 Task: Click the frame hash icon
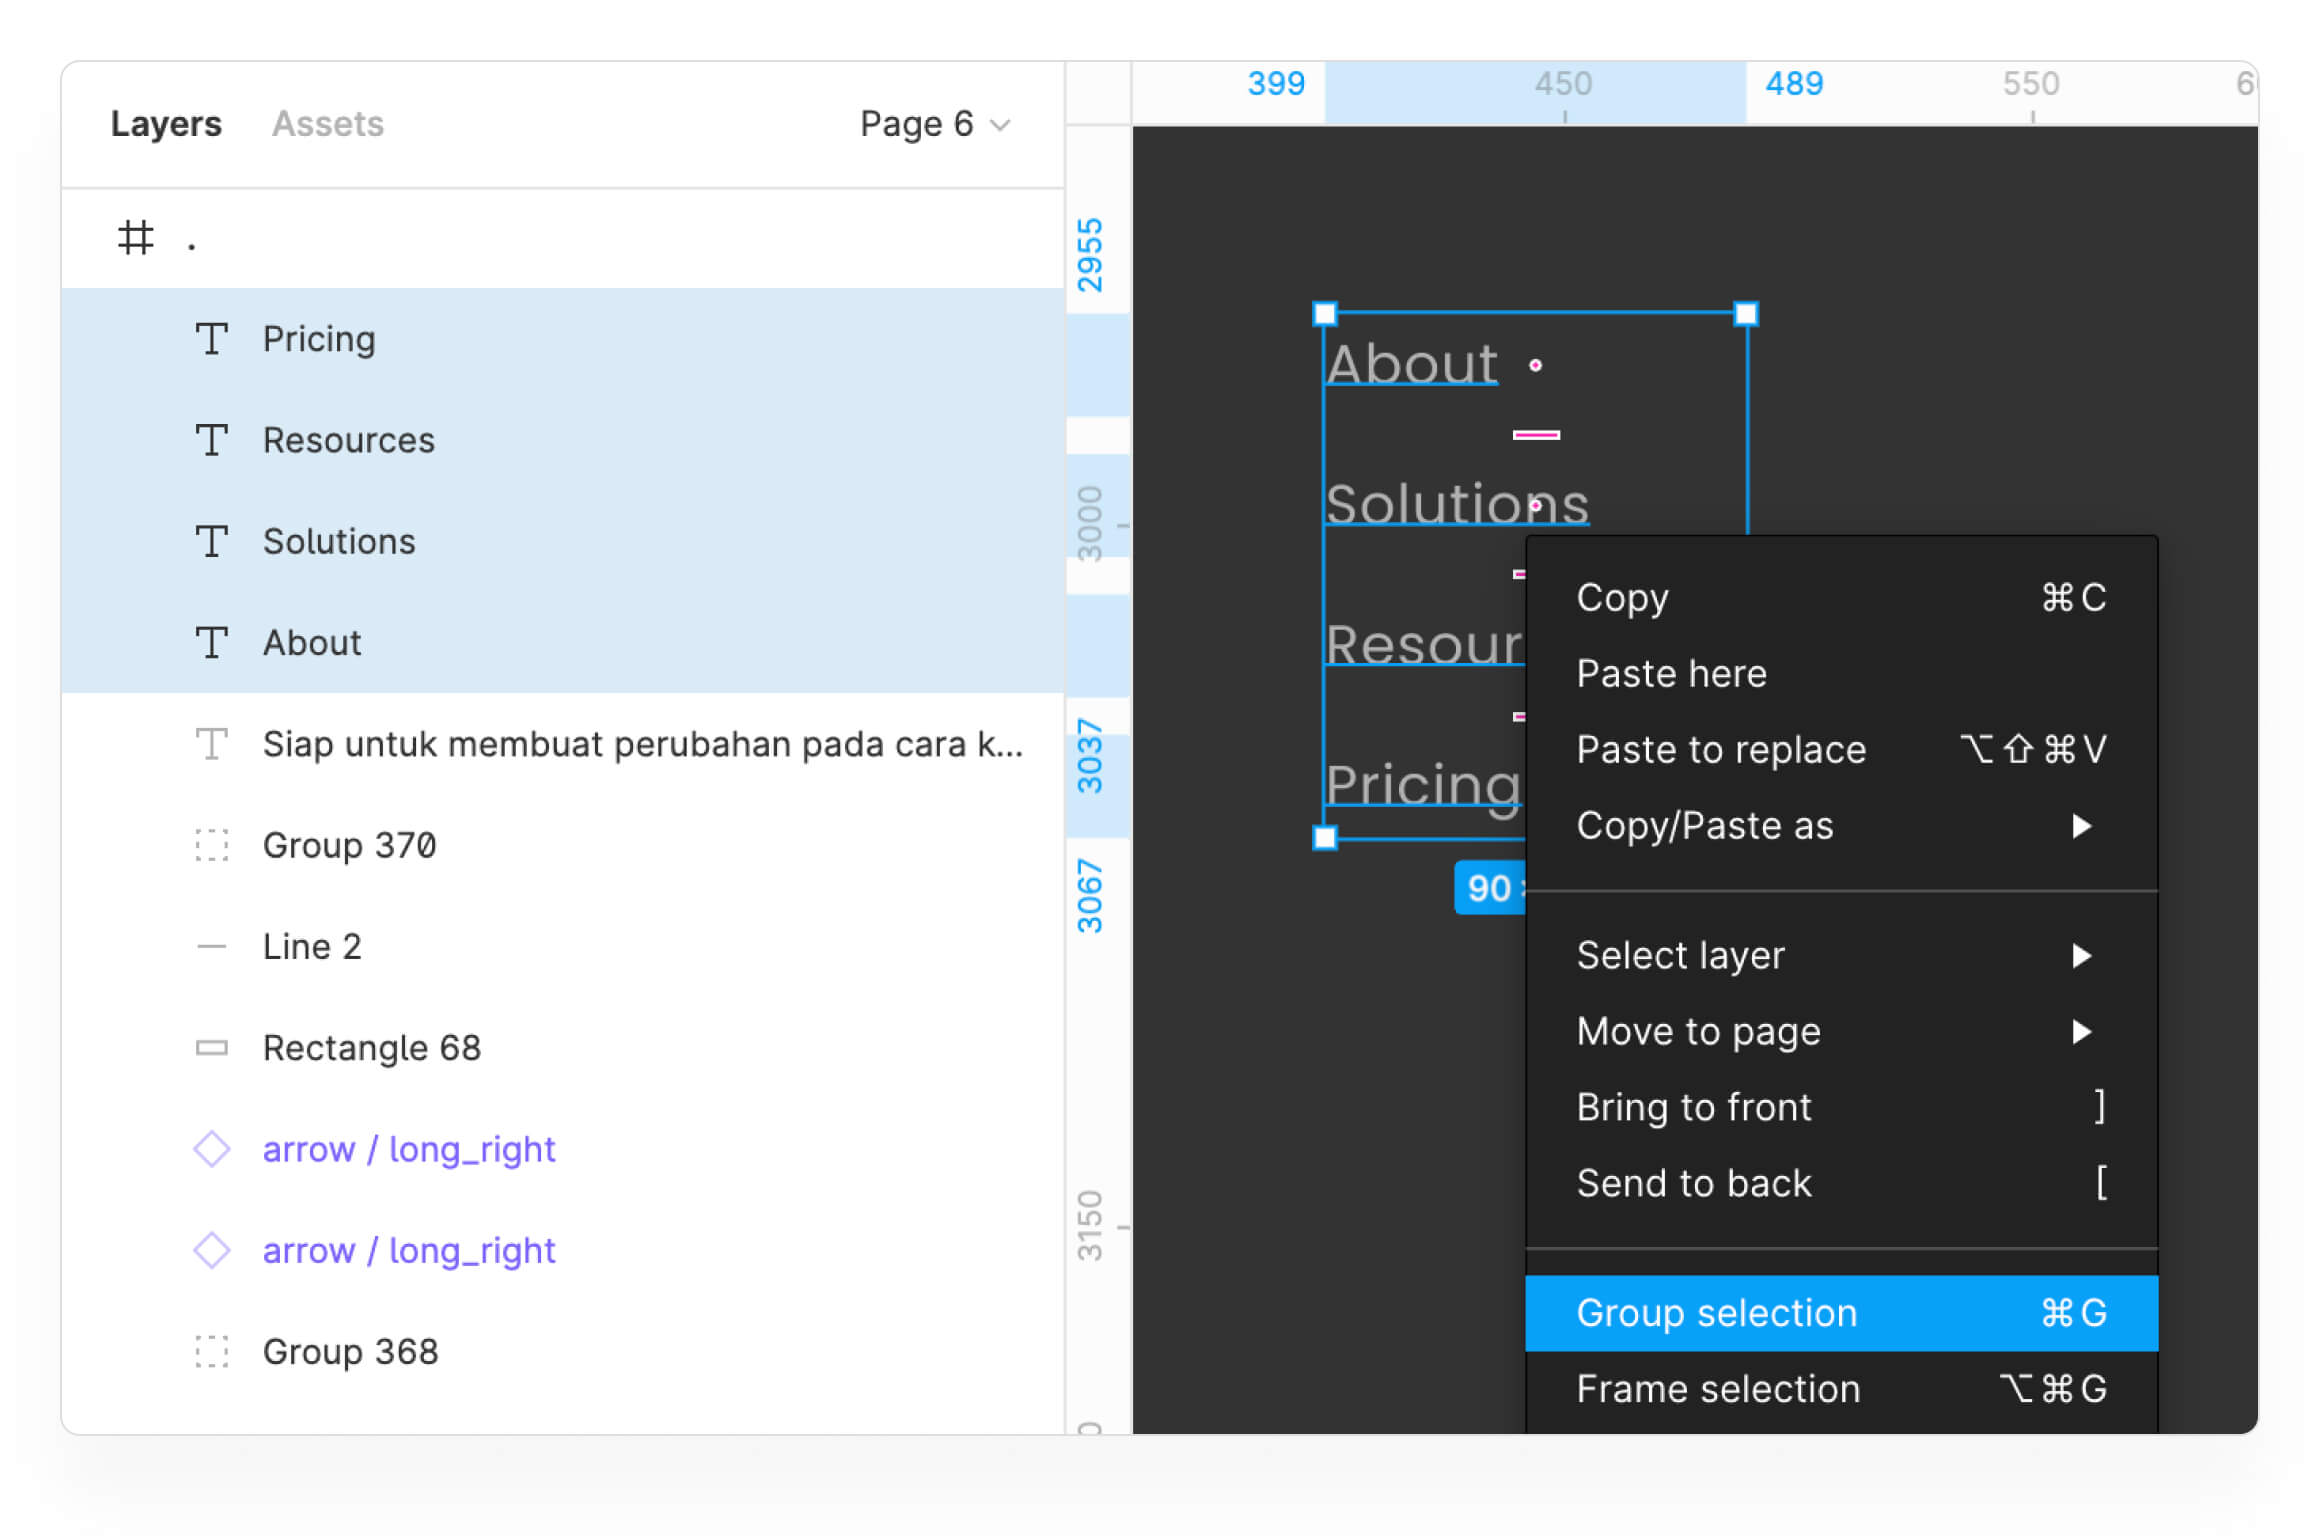pyautogui.click(x=135, y=238)
